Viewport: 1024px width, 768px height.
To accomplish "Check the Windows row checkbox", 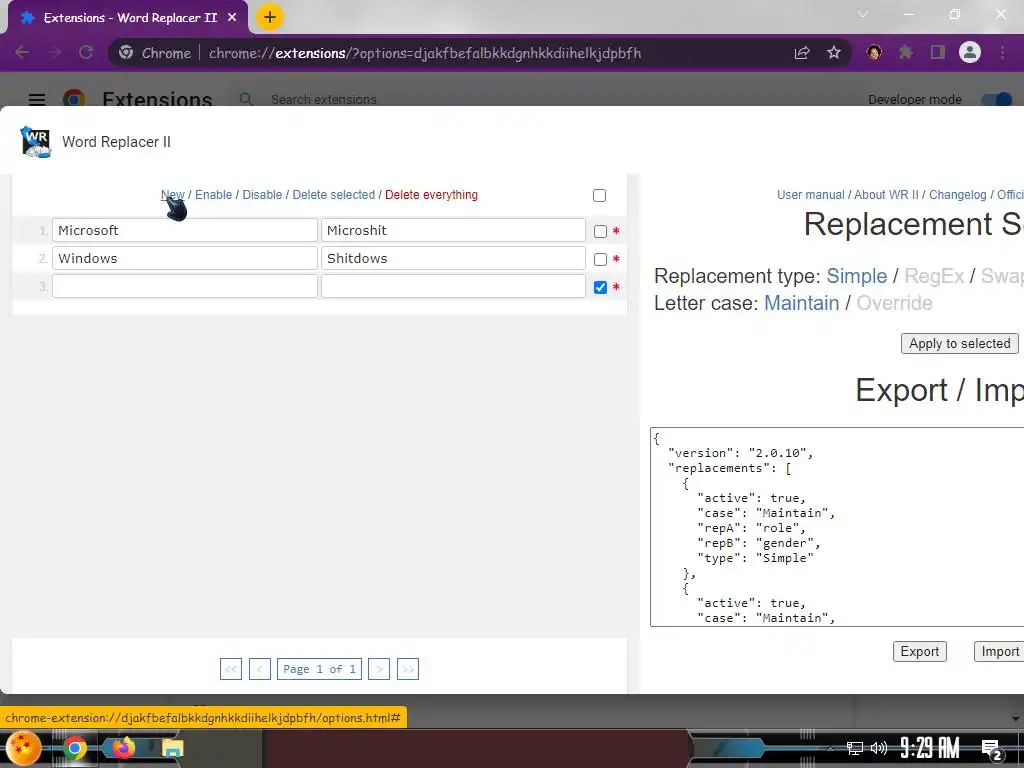I will point(600,259).
